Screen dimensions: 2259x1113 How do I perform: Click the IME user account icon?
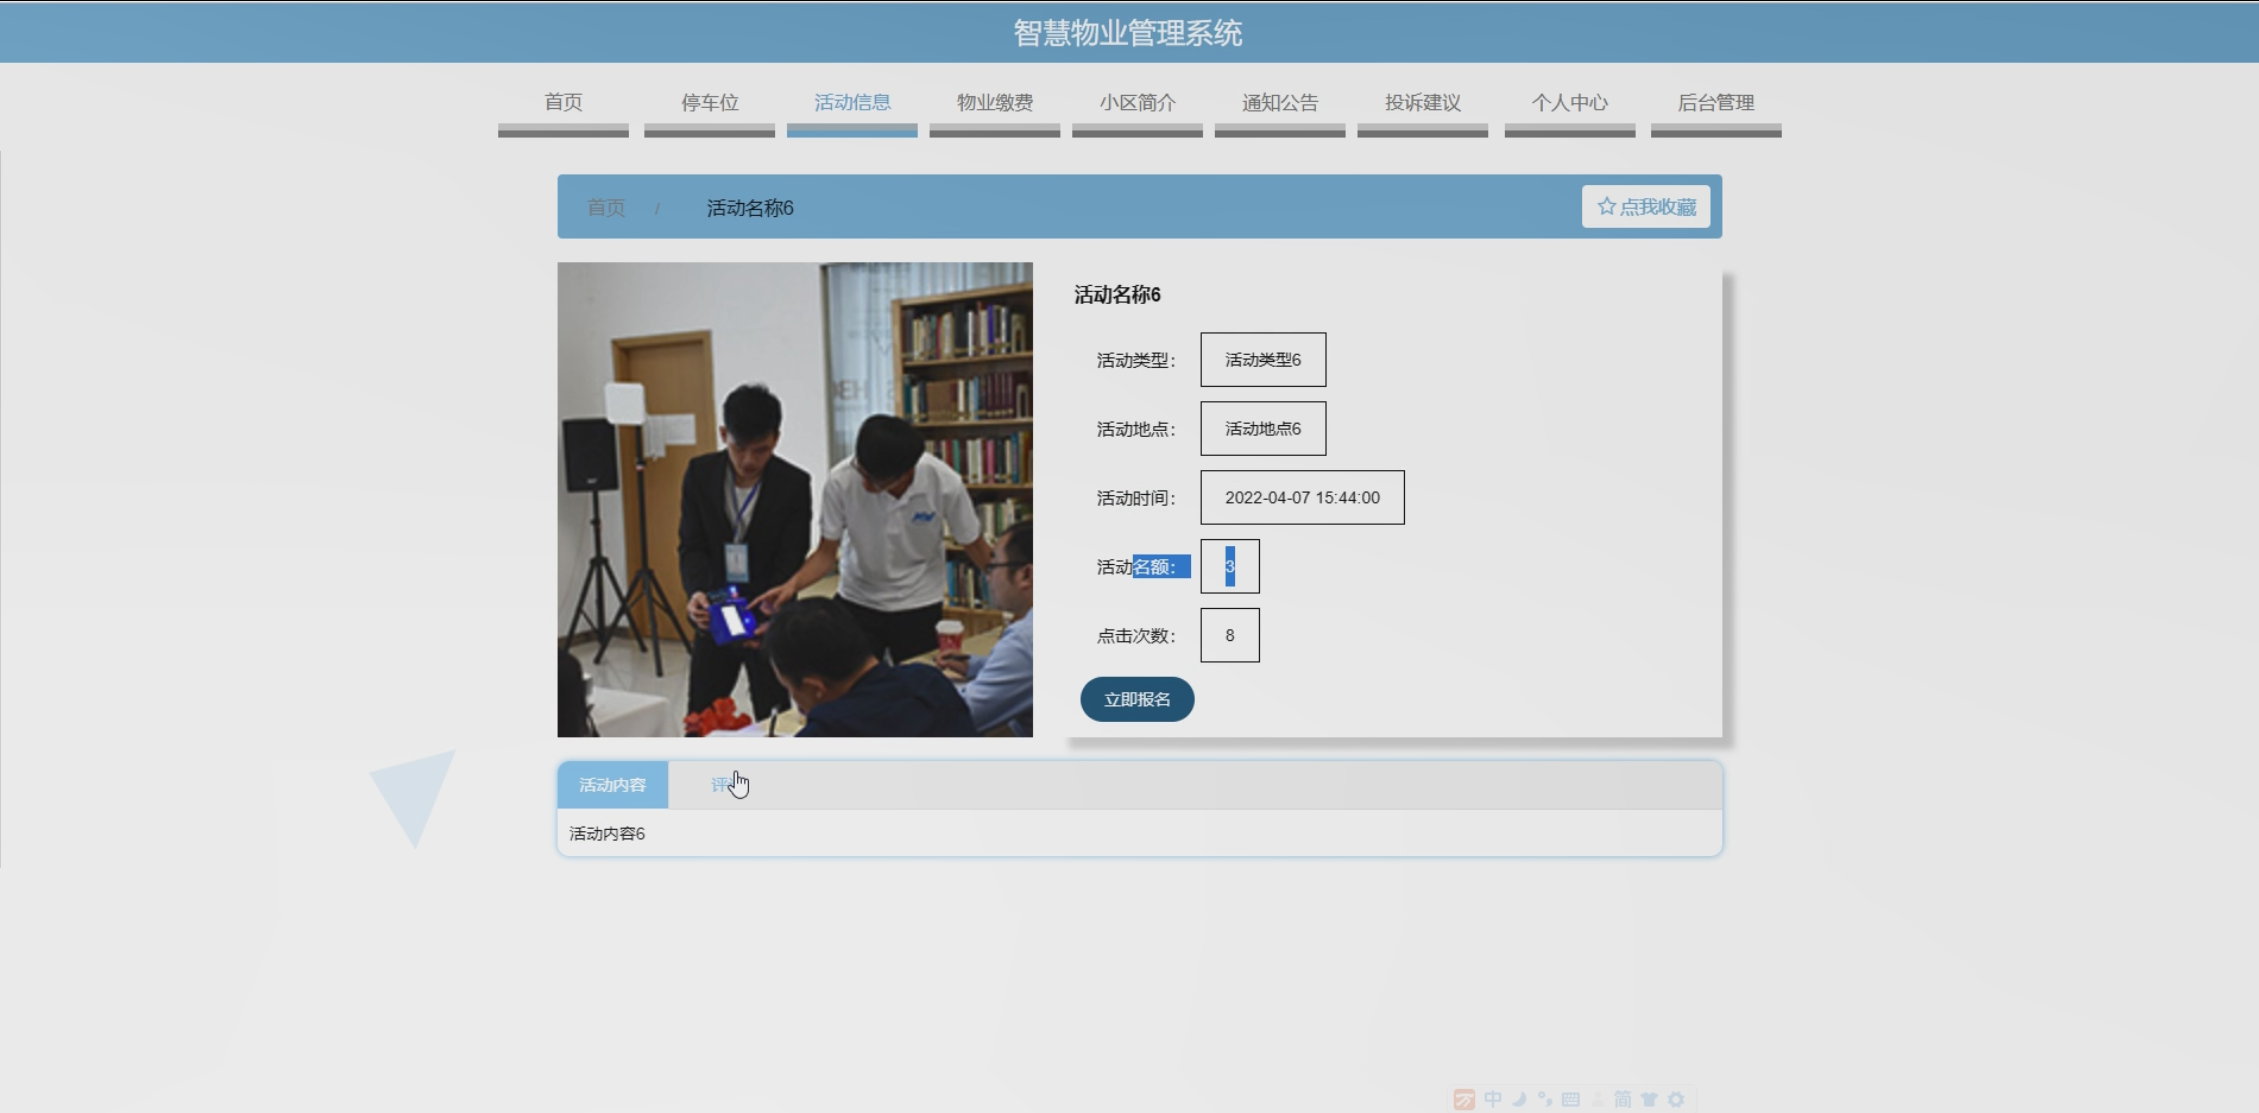1597,1099
